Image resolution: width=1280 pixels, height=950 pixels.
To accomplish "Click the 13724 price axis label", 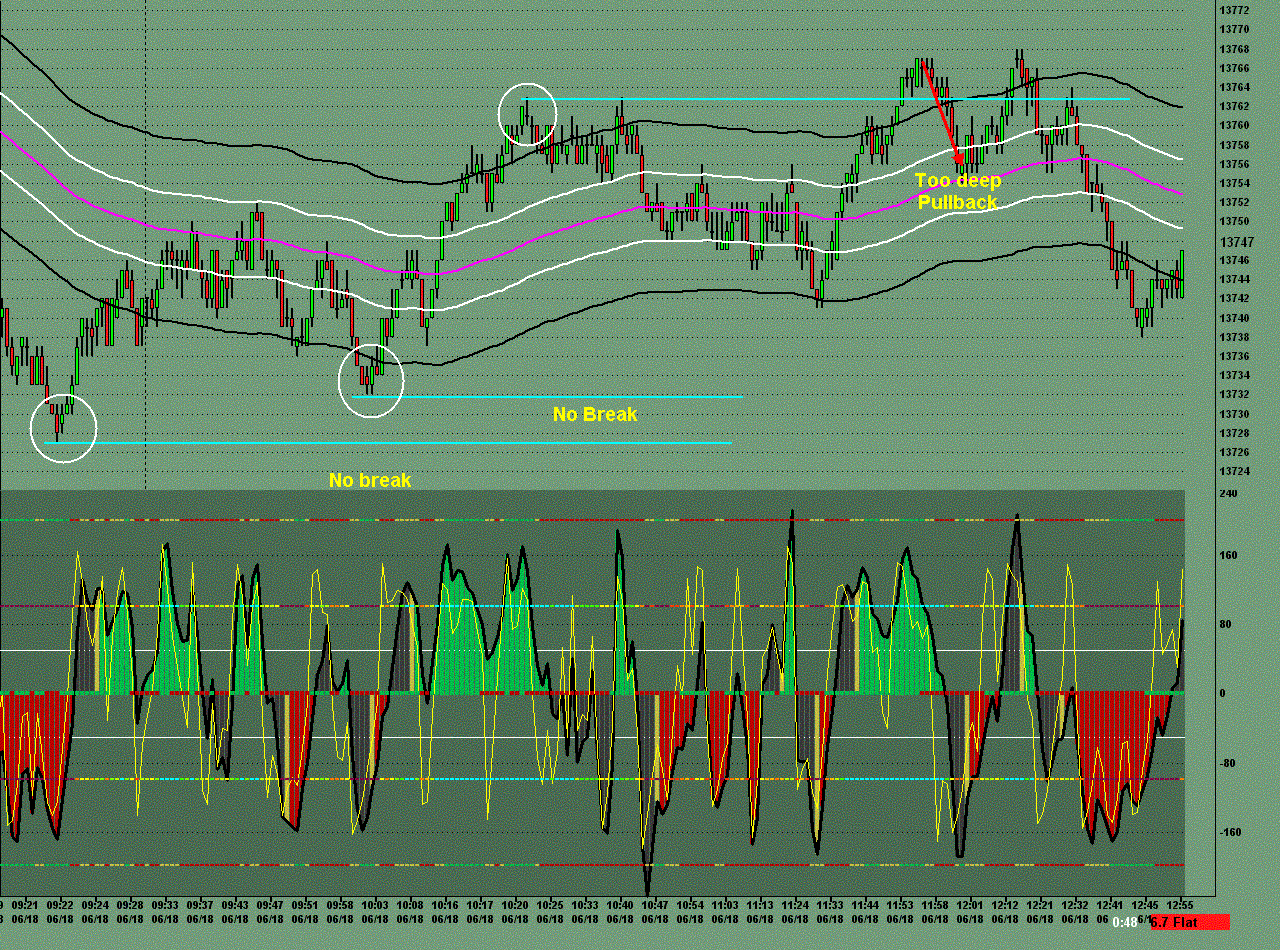I will [1234, 471].
